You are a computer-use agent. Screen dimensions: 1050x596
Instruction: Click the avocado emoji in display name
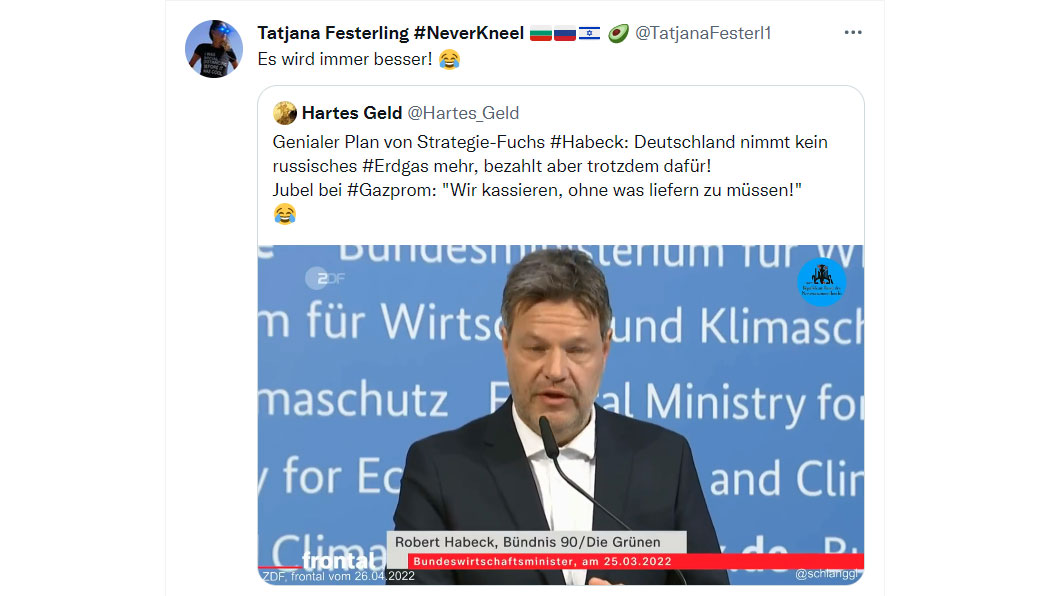pyautogui.click(x=618, y=33)
